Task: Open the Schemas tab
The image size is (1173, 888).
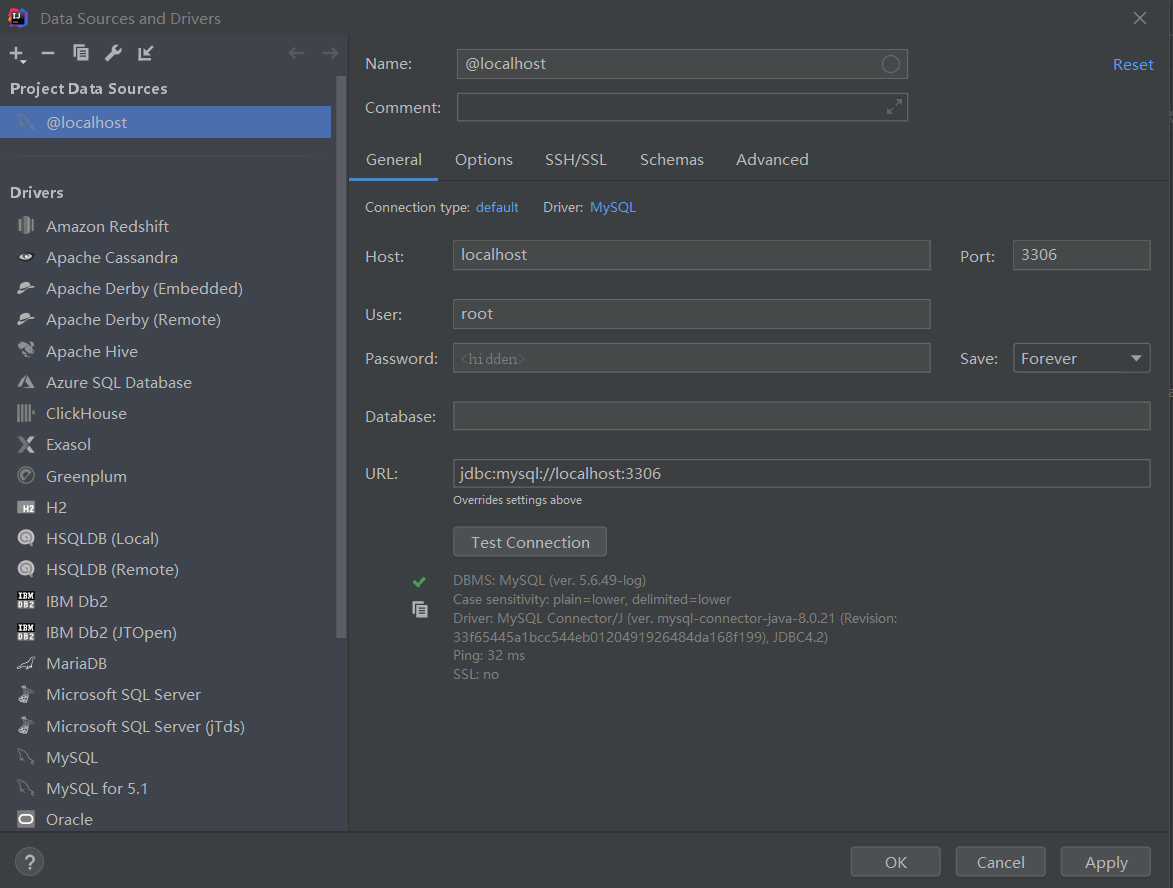Action: (x=671, y=160)
